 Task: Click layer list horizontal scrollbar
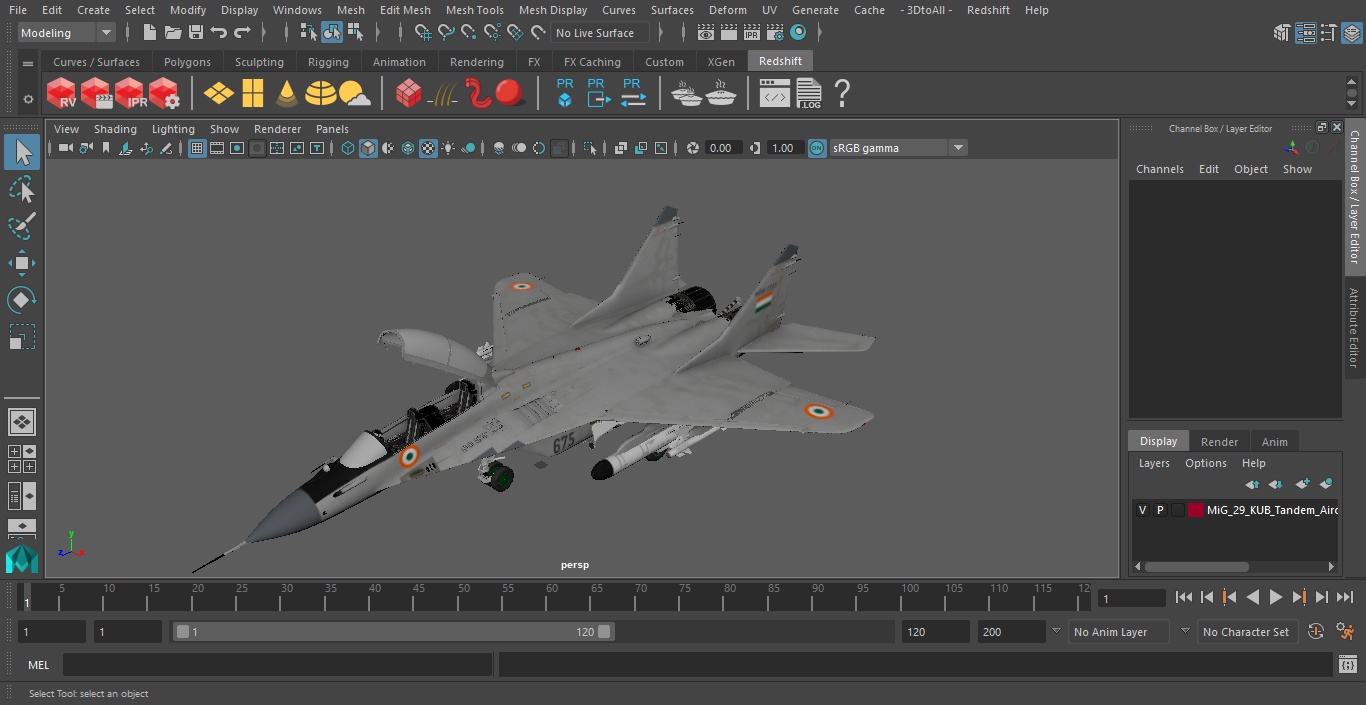click(1196, 566)
